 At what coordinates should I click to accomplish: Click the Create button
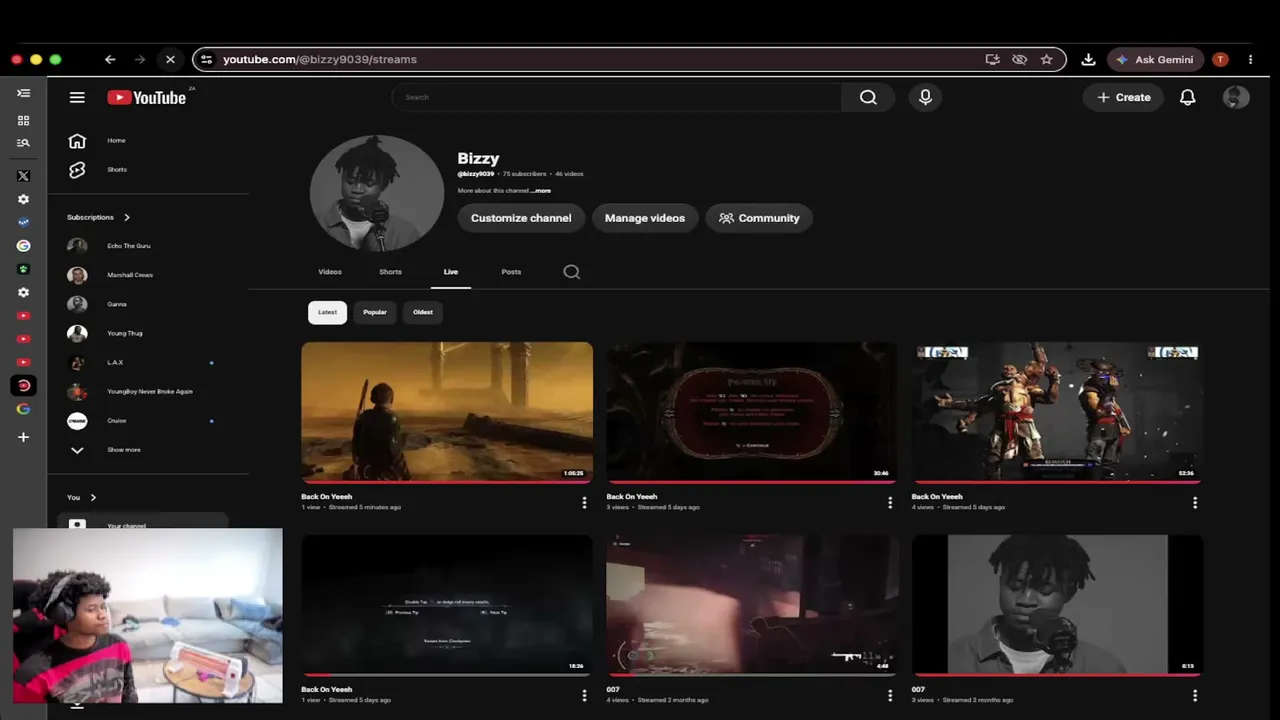[1124, 97]
